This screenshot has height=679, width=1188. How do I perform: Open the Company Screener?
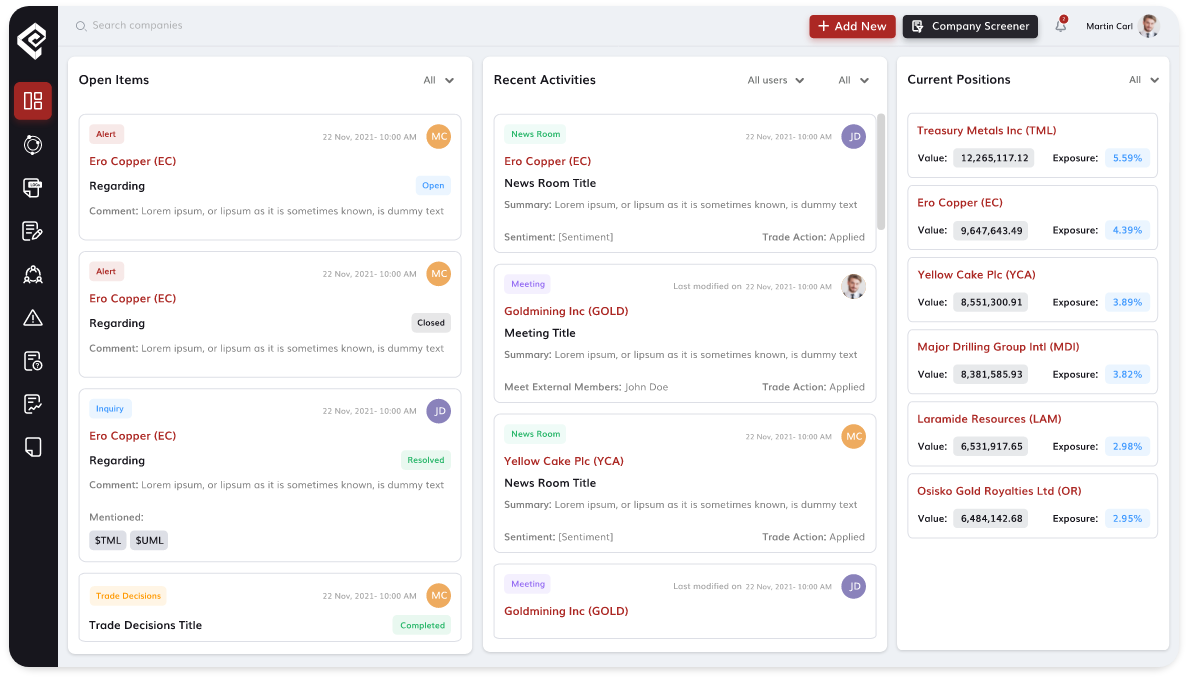pos(970,27)
